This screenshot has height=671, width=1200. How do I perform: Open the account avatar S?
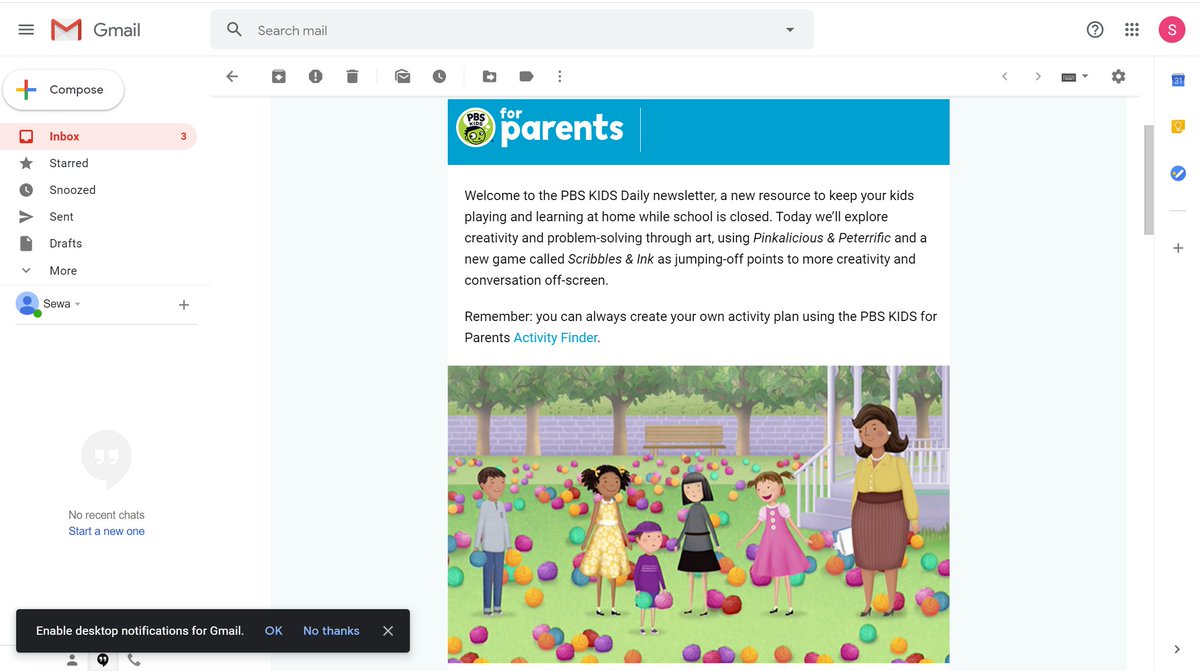click(x=1172, y=30)
